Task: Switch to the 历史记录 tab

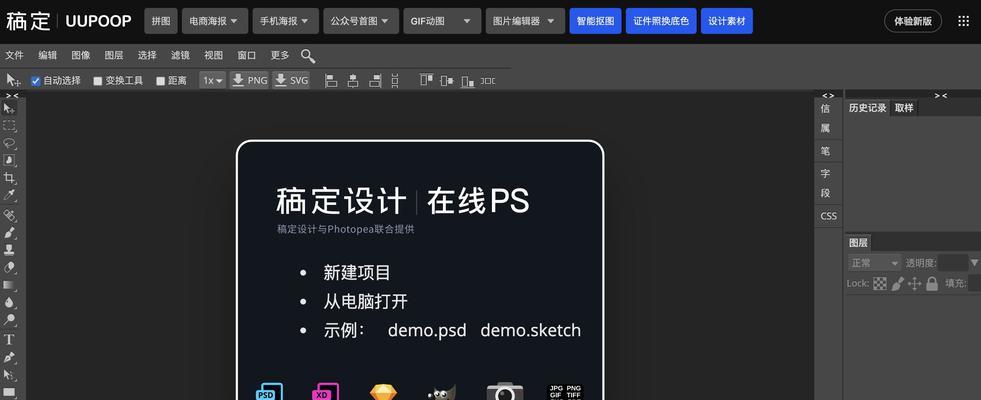Action: [x=868, y=108]
